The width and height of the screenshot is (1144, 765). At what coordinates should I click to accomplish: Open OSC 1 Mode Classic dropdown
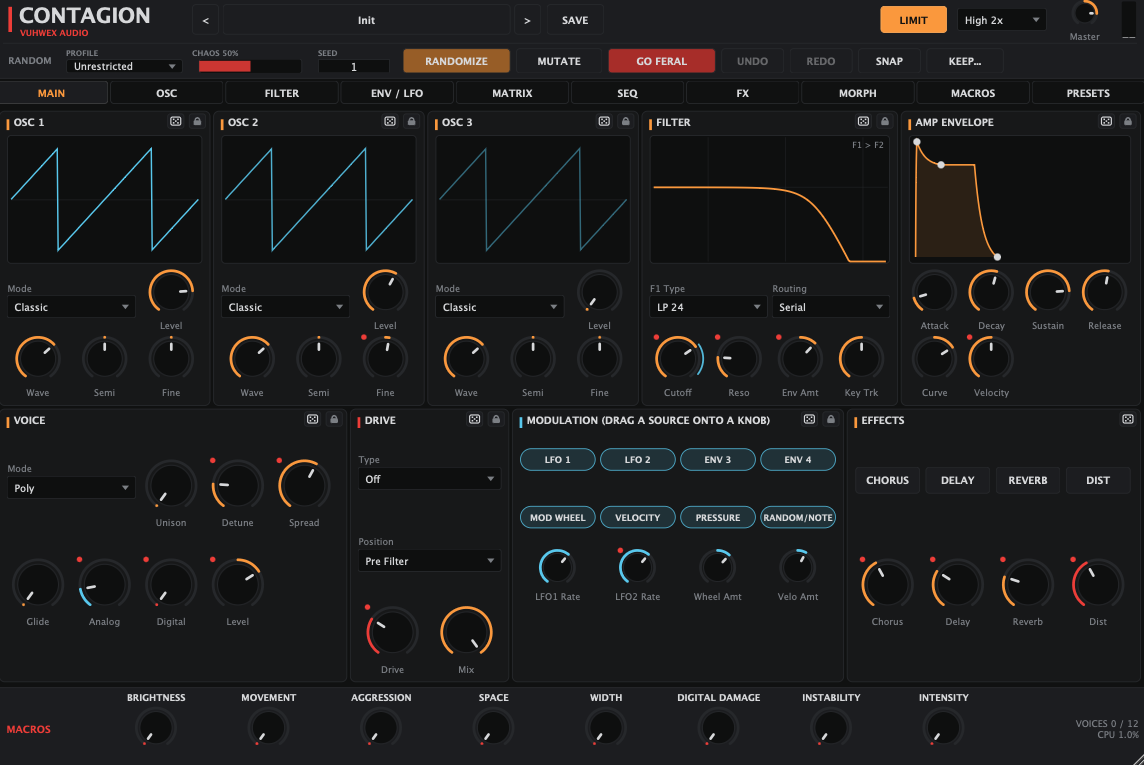tap(71, 307)
